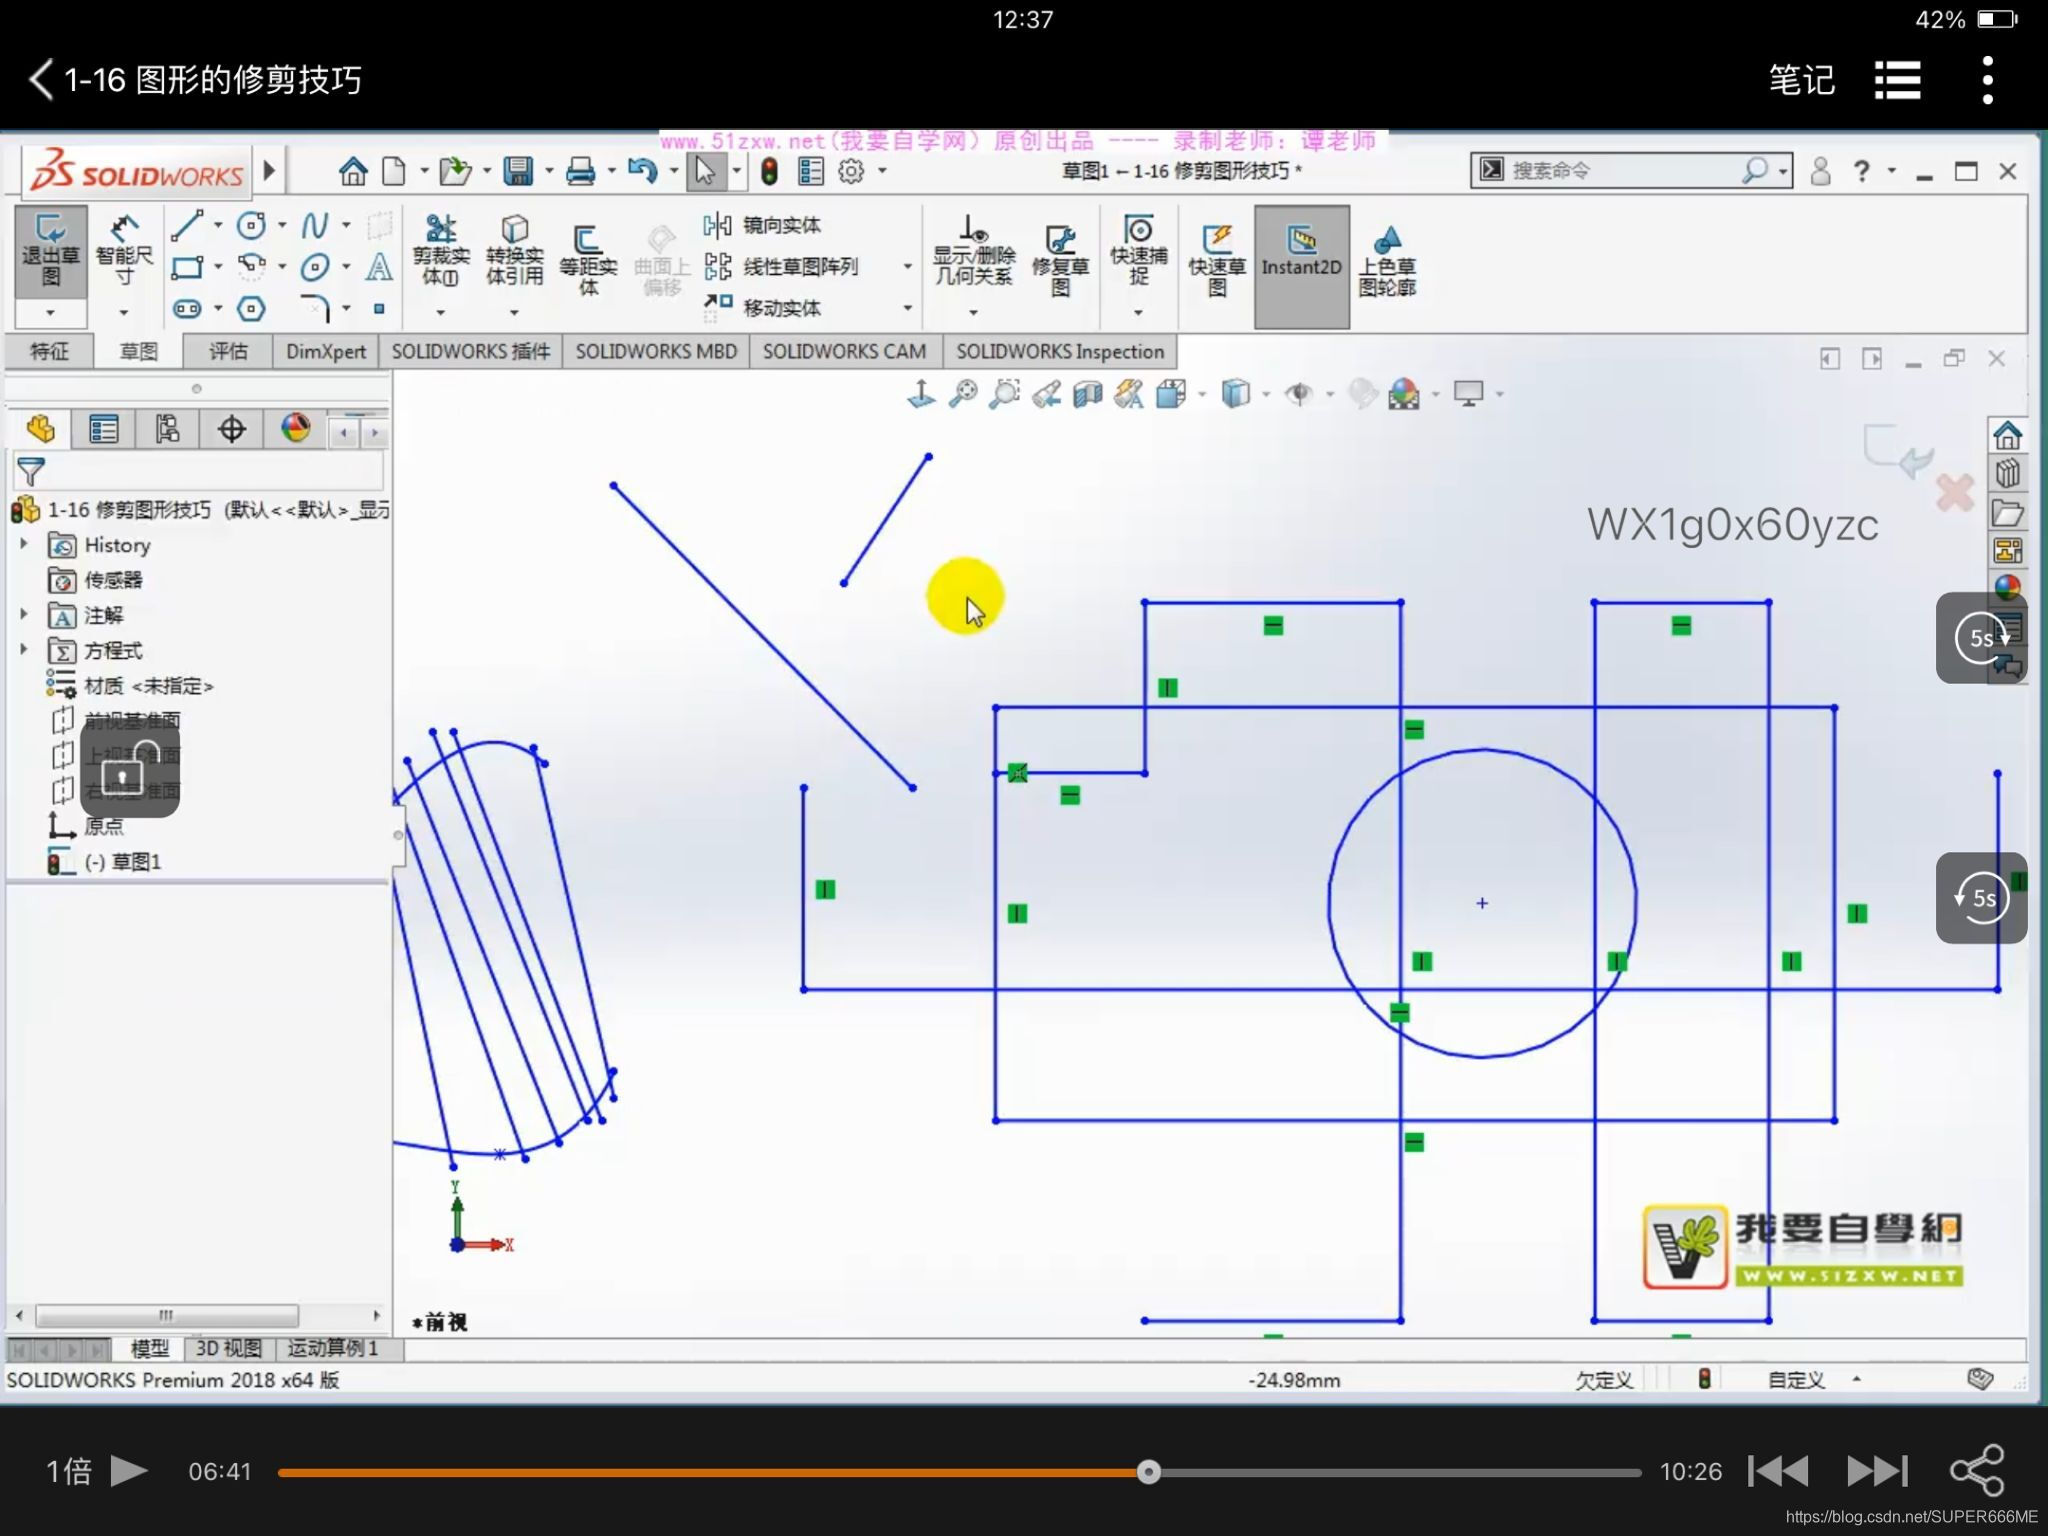Expand the History tree node
This screenshot has height=1536, width=2048.
tap(24, 545)
